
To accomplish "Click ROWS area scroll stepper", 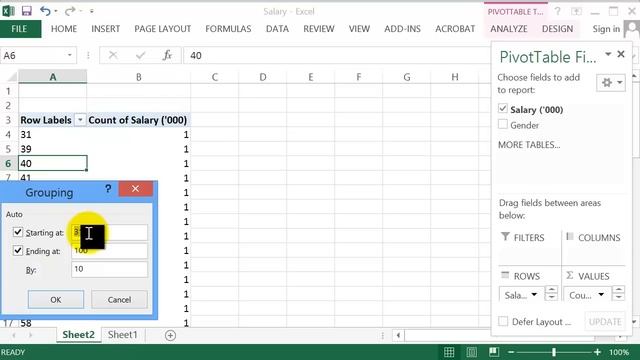I will click(x=551, y=293).
